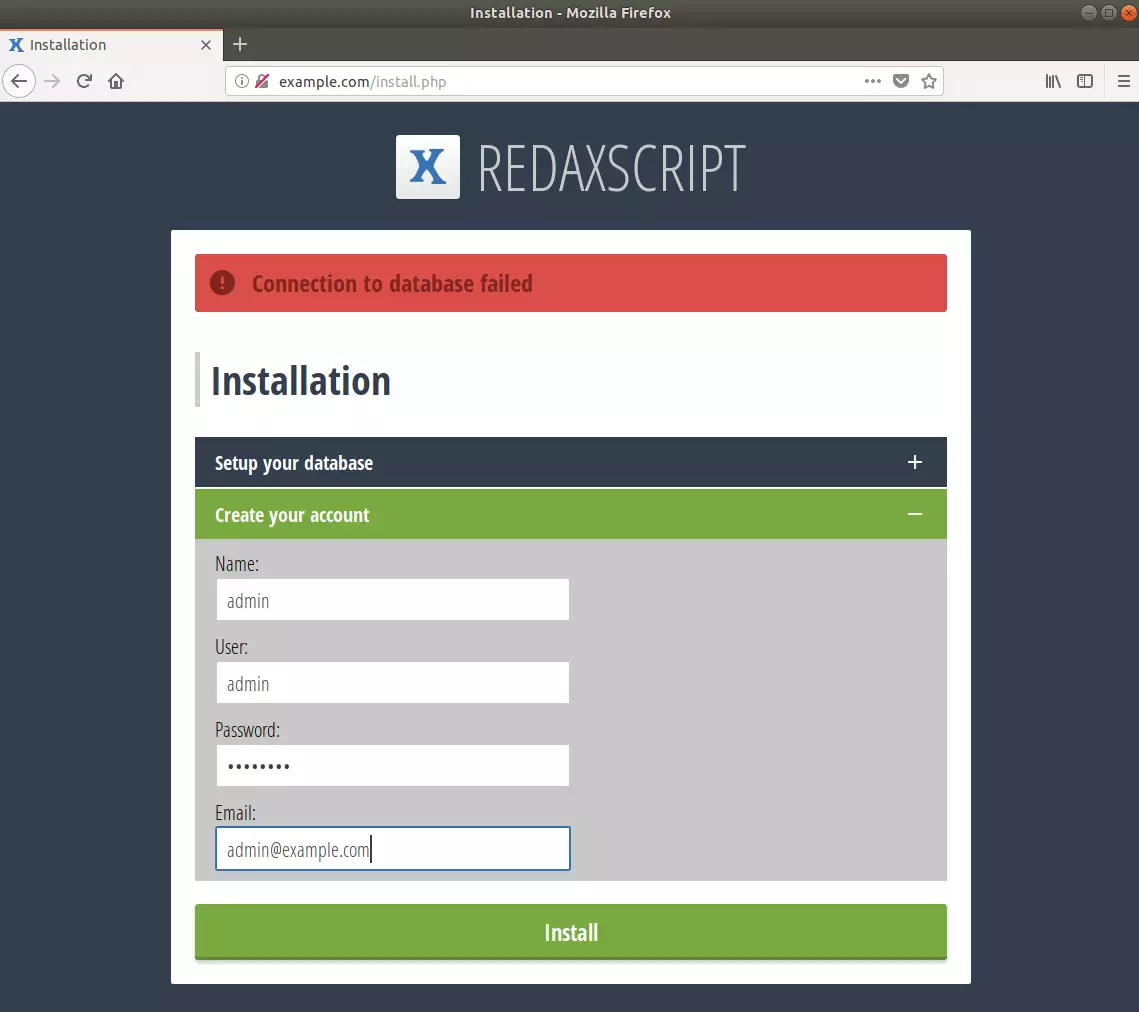Click the error exclamation icon
The height and width of the screenshot is (1012, 1139).
[222, 283]
